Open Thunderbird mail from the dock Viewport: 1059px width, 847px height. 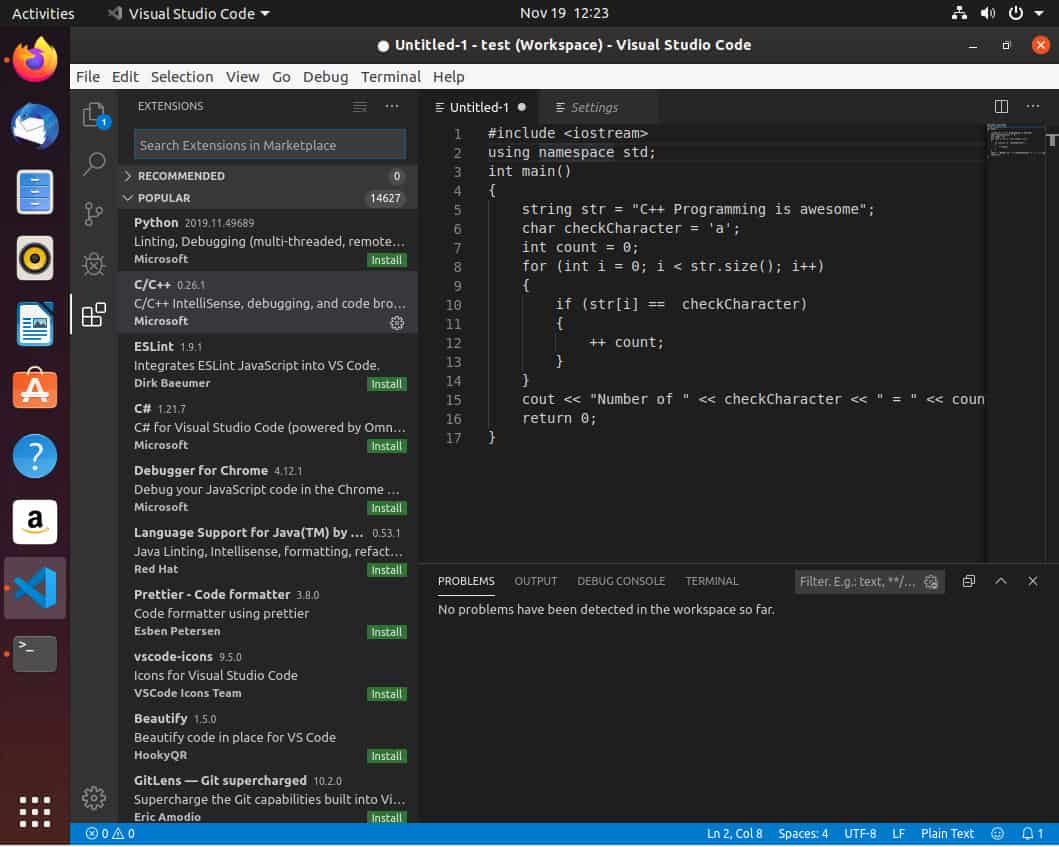tap(35, 126)
